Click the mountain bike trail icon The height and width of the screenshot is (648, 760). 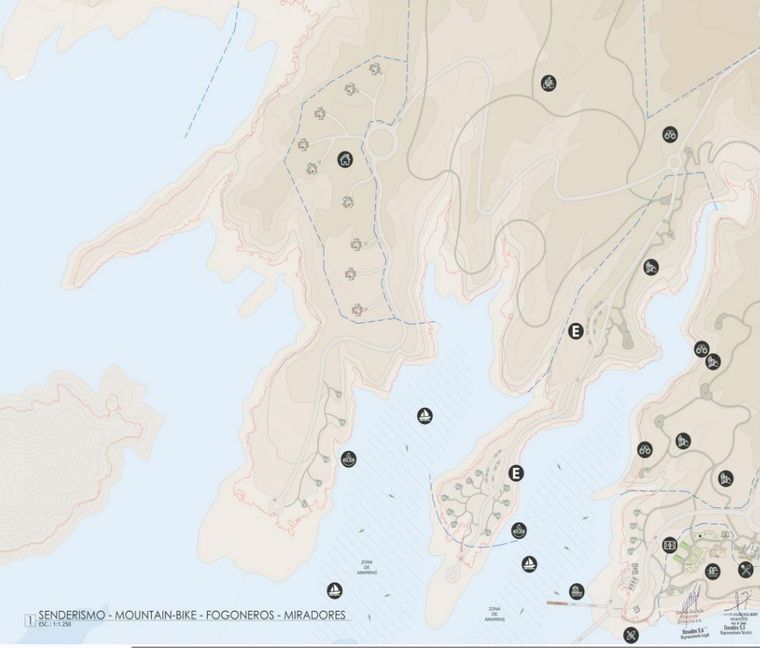[x=548, y=83]
